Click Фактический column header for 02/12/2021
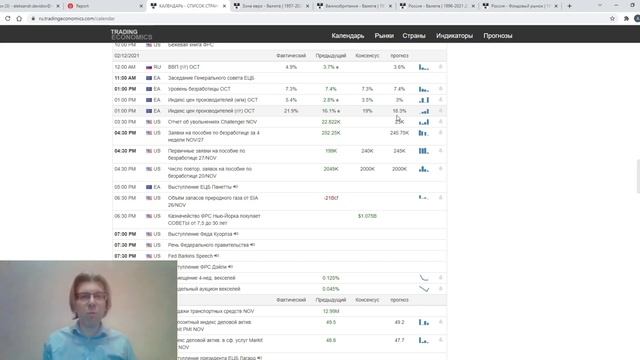640x360 pixels. click(291, 56)
